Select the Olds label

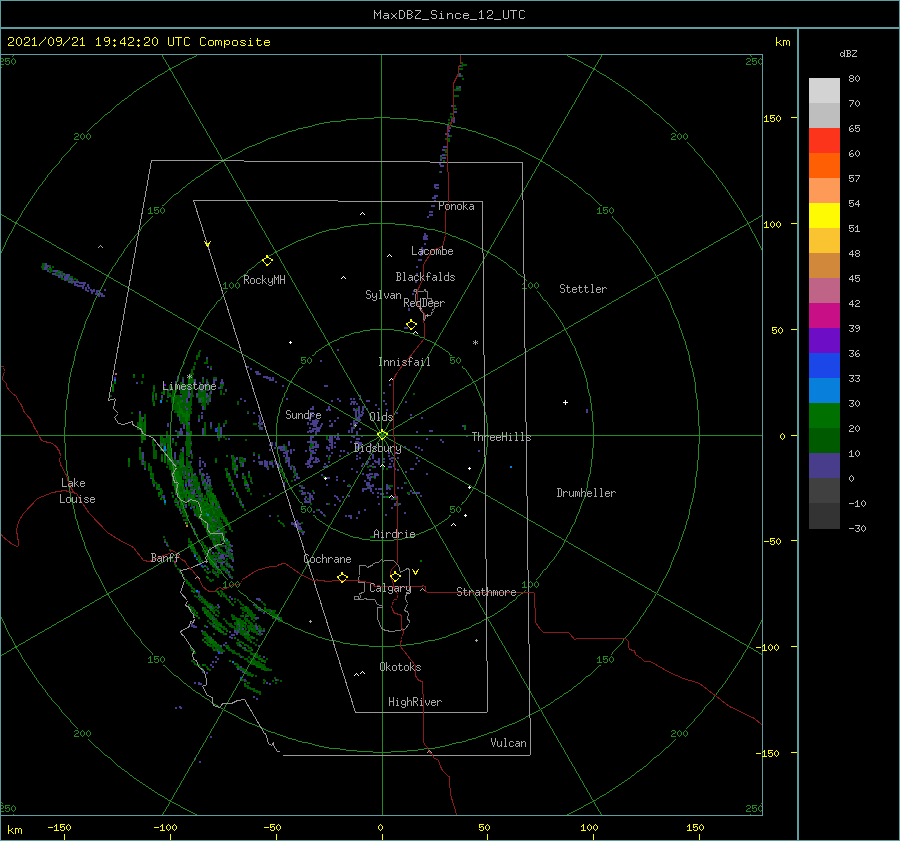(381, 417)
